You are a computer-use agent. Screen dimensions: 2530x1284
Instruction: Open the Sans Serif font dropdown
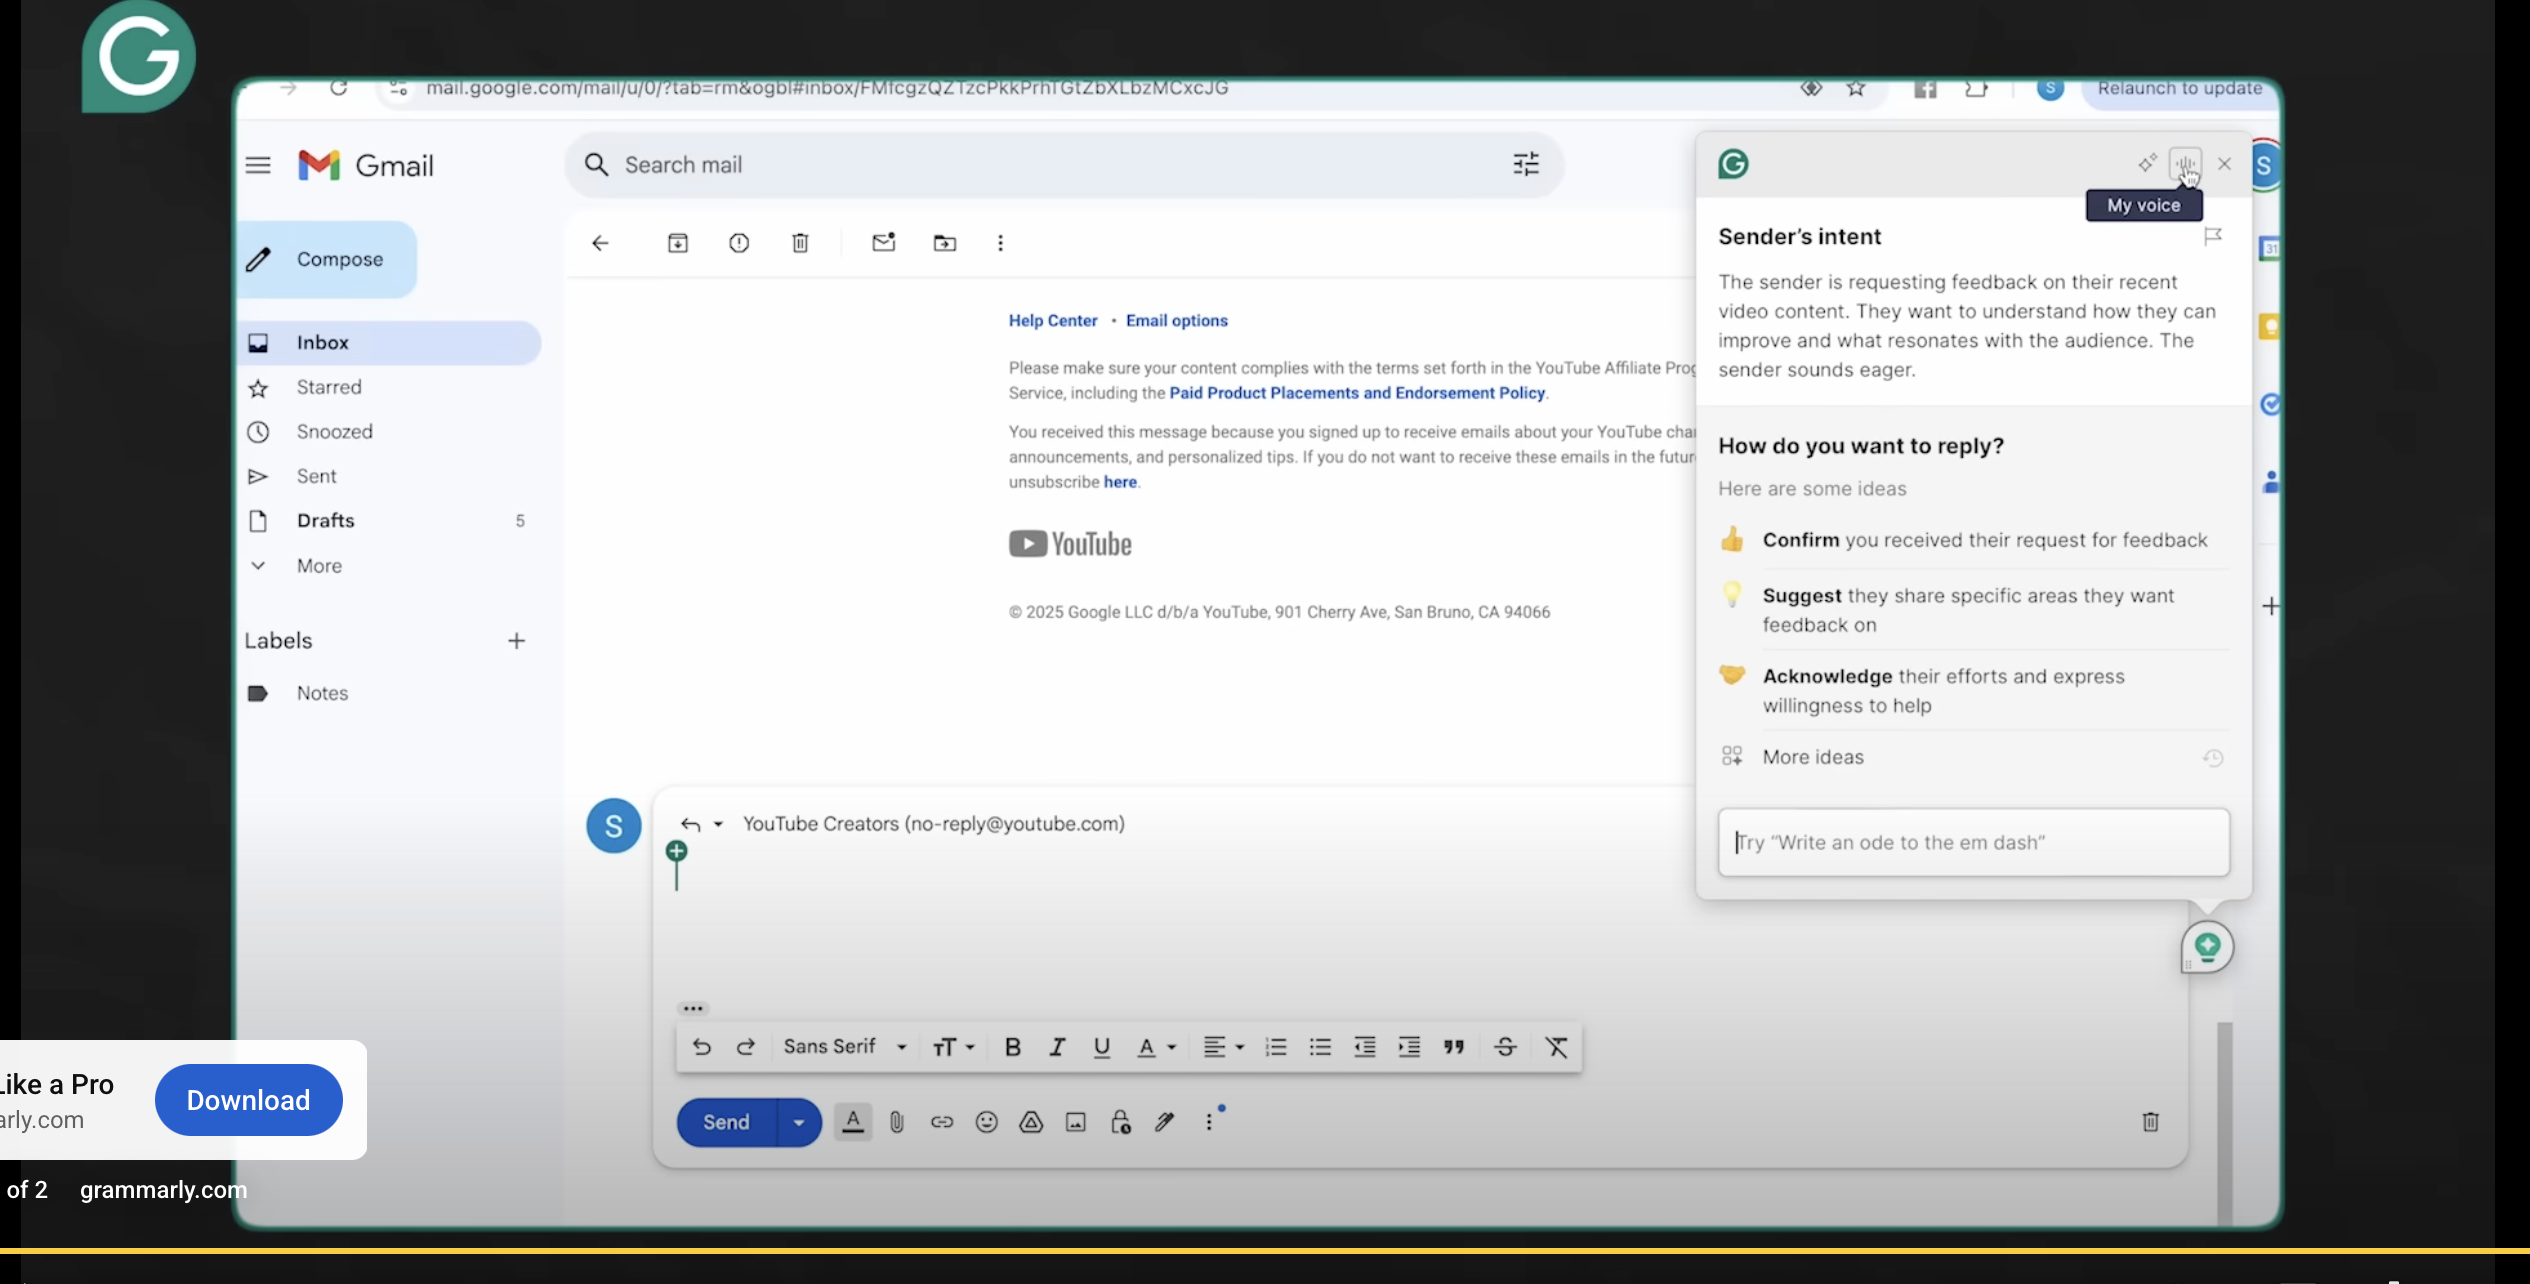(x=845, y=1047)
